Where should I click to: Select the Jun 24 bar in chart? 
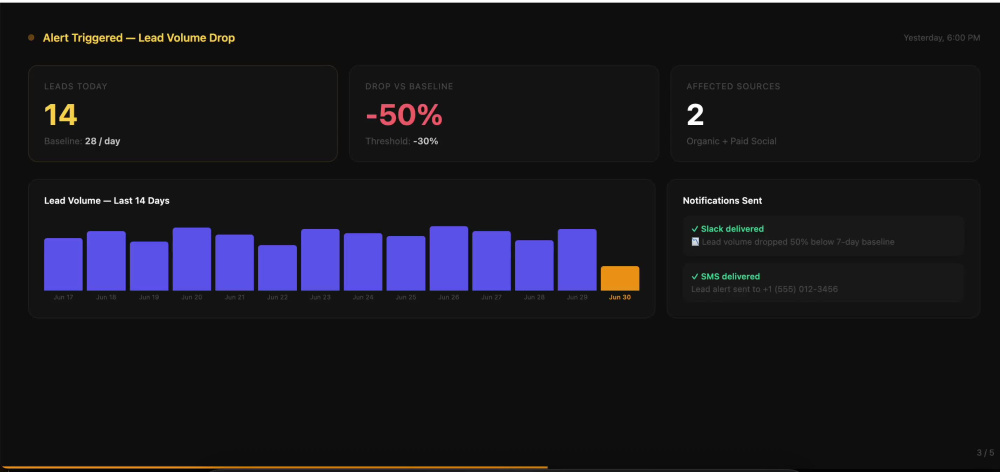tap(363, 262)
